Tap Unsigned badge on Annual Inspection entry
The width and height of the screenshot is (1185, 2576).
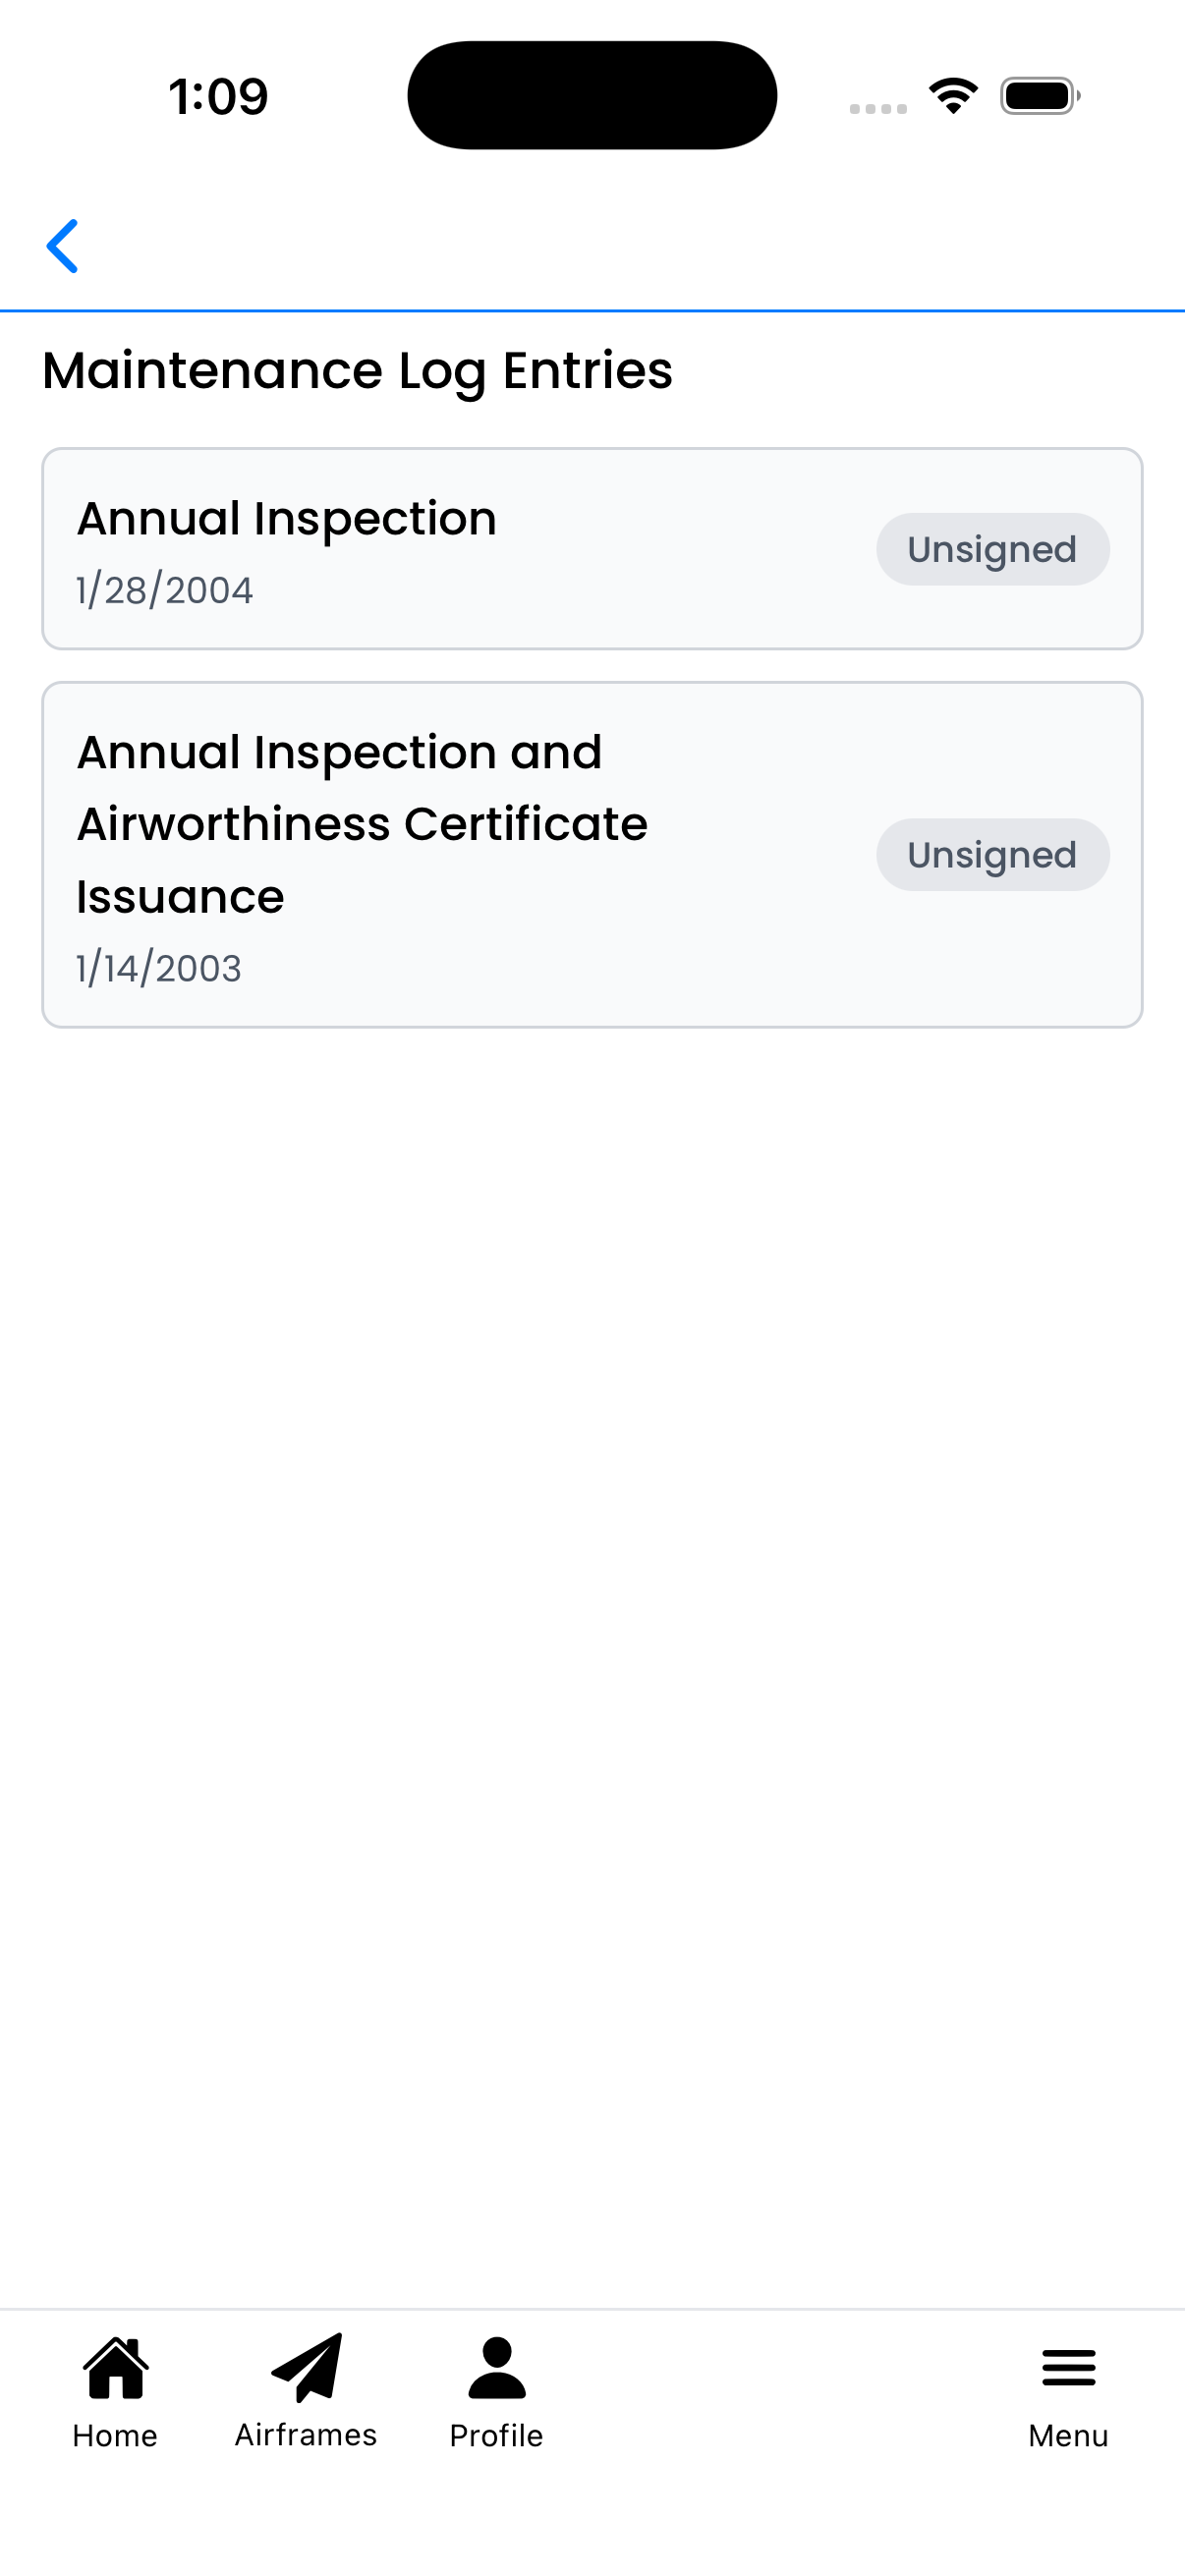click(992, 550)
